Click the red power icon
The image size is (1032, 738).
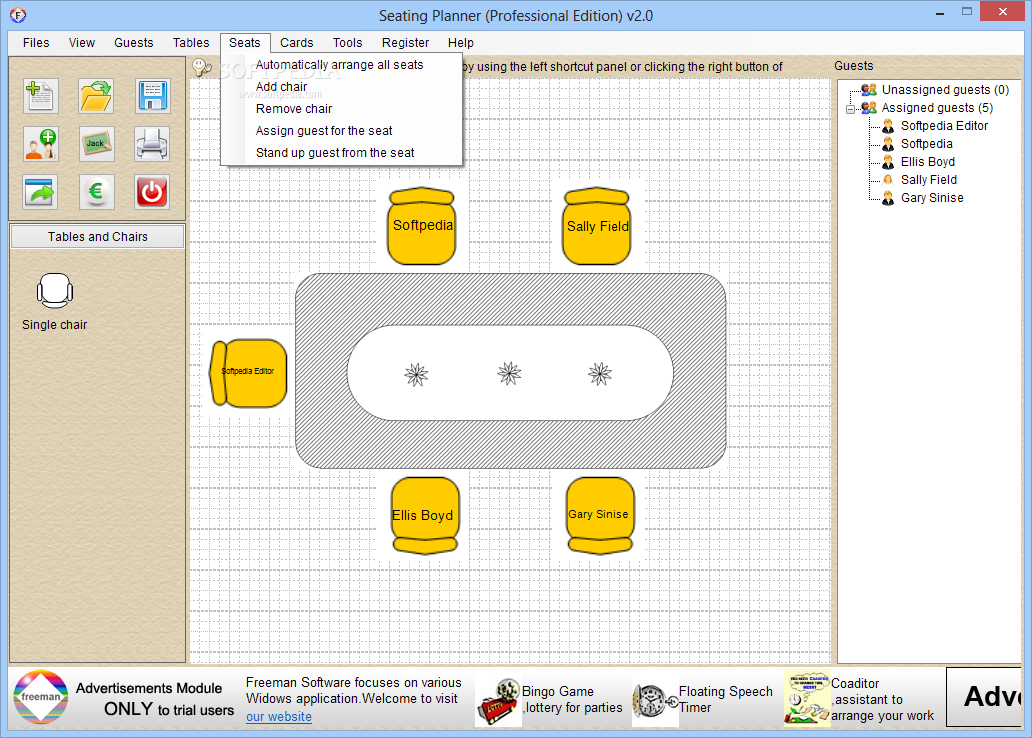(x=152, y=192)
